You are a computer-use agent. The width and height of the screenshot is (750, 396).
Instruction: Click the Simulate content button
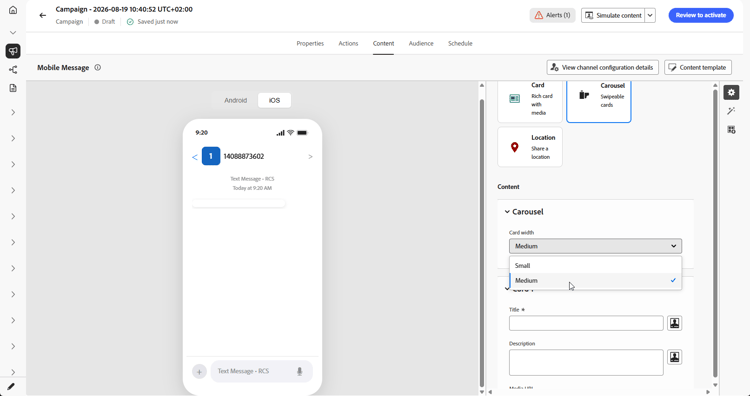(613, 15)
